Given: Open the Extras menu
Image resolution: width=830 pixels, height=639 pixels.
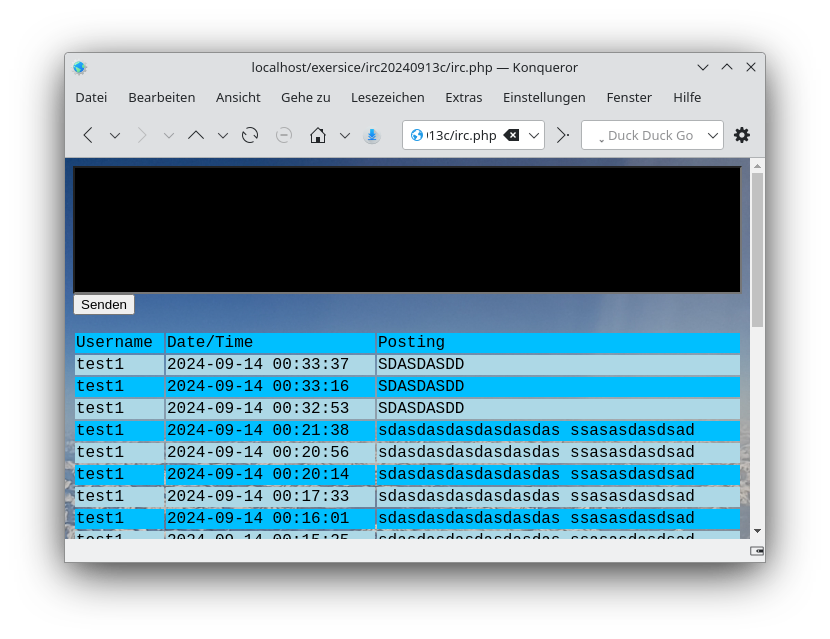Looking at the screenshot, I should [x=464, y=97].
